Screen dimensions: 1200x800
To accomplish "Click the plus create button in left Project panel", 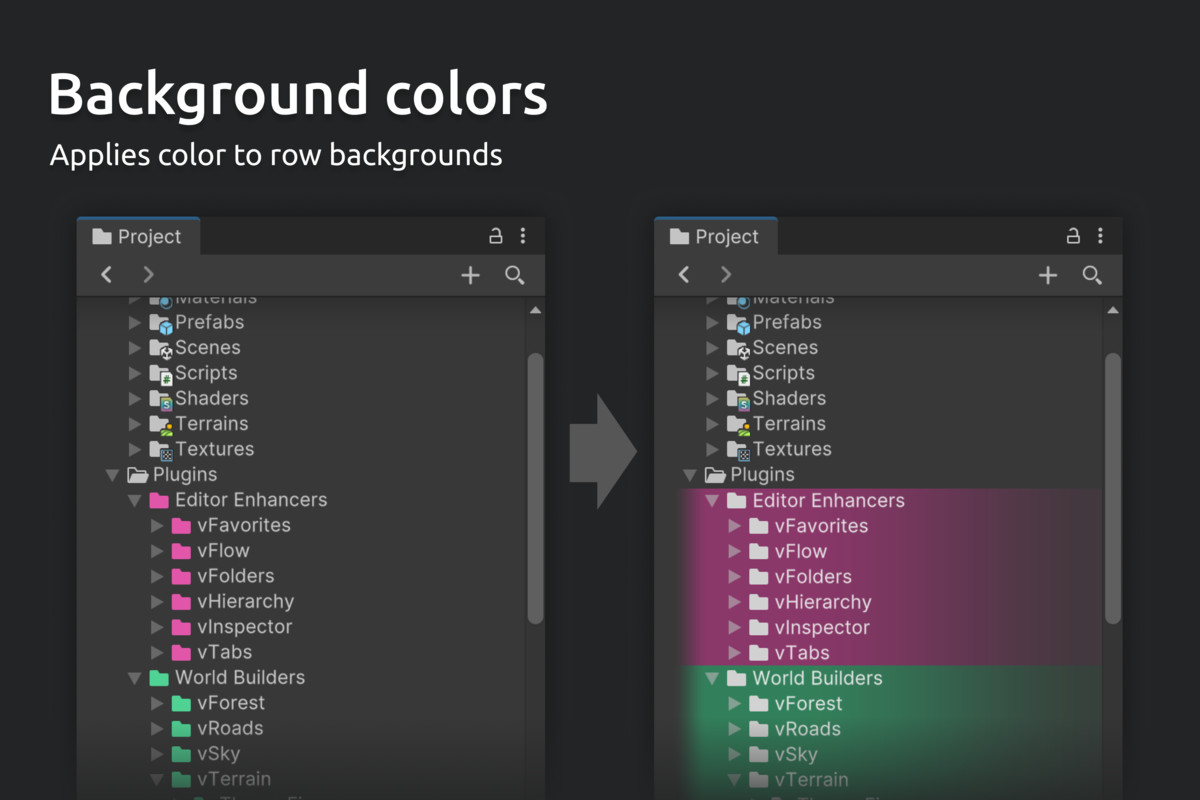I will (470, 276).
